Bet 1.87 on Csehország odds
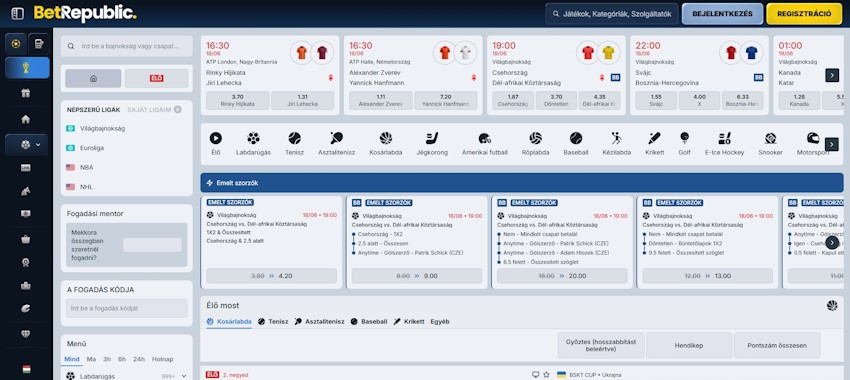This screenshot has height=380, width=850. tap(513, 100)
